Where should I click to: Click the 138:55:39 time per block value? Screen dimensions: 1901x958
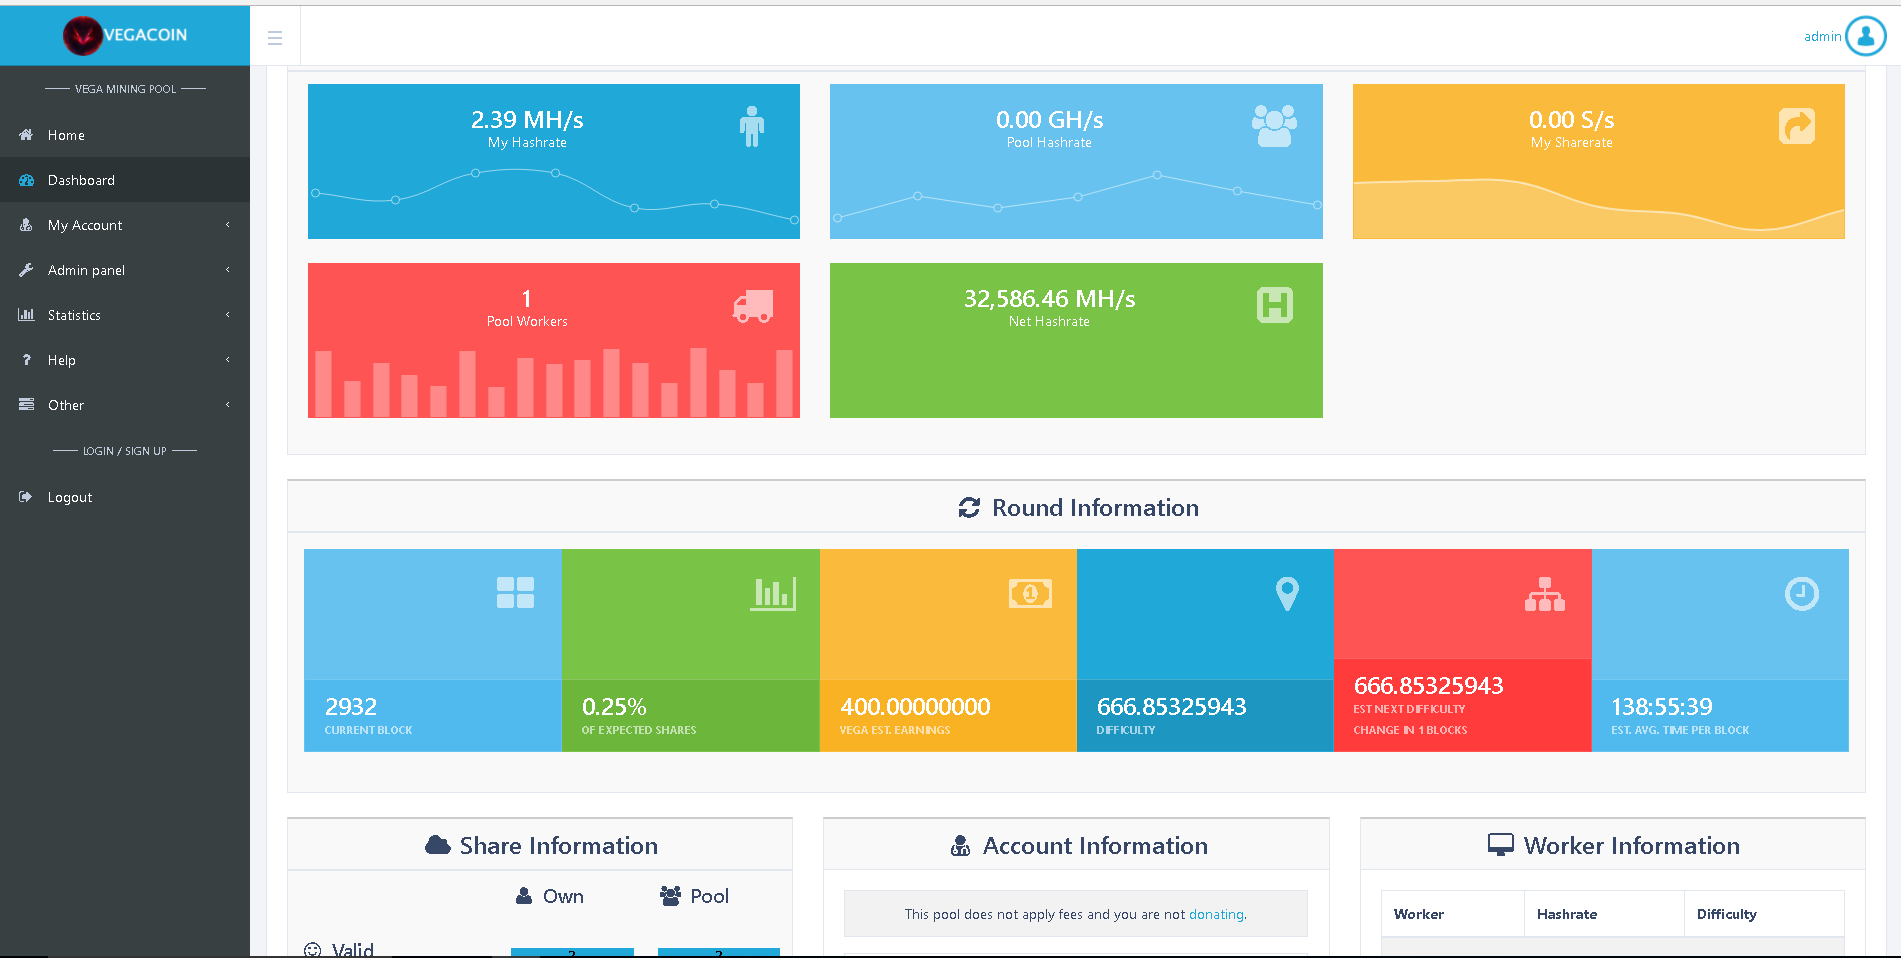click(1661, 707)
